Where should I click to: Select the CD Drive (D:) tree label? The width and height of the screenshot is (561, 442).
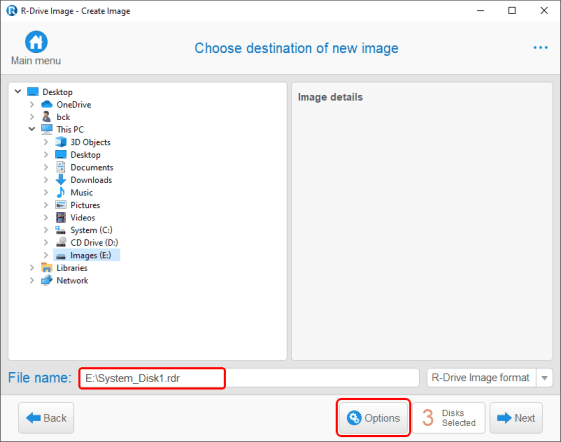(94, 242)
